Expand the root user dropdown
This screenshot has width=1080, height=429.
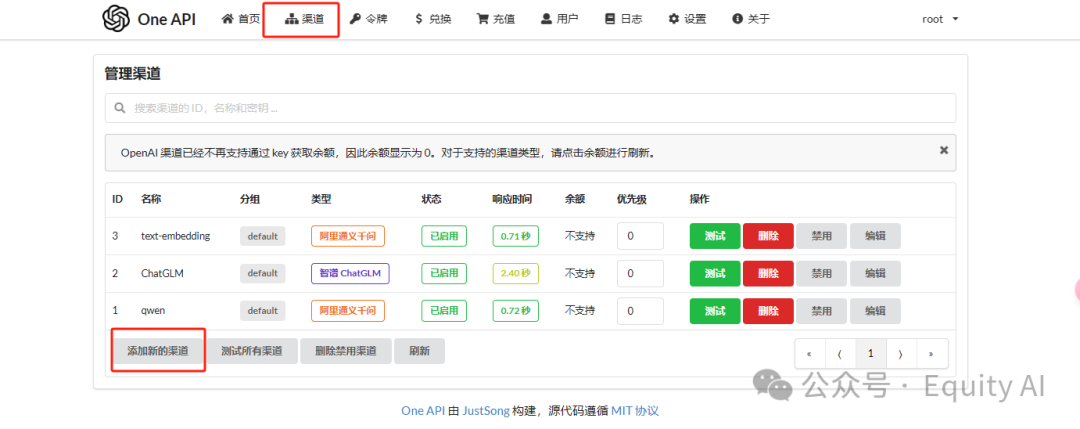940,19
